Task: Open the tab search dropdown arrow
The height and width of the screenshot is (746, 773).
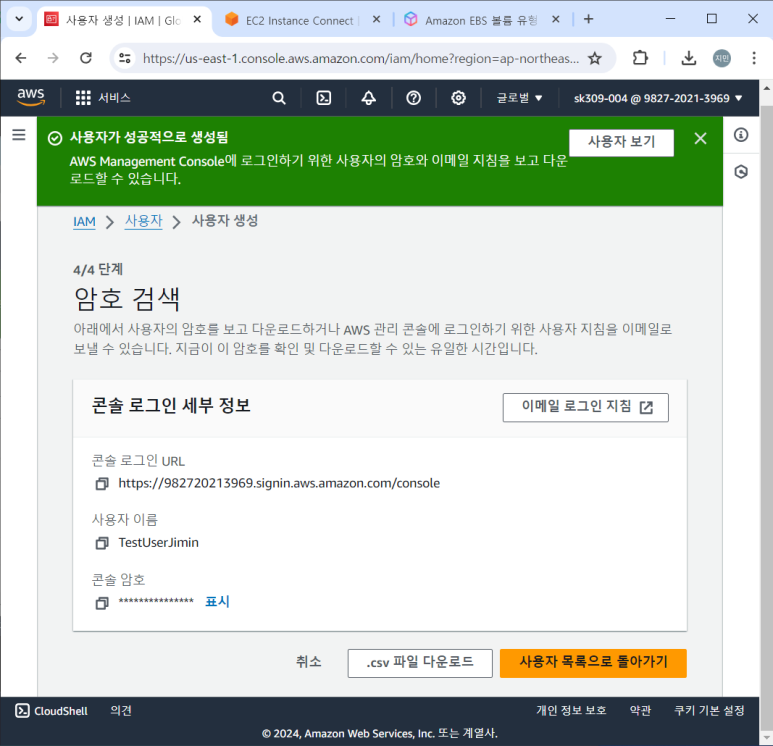Action: 19,19
